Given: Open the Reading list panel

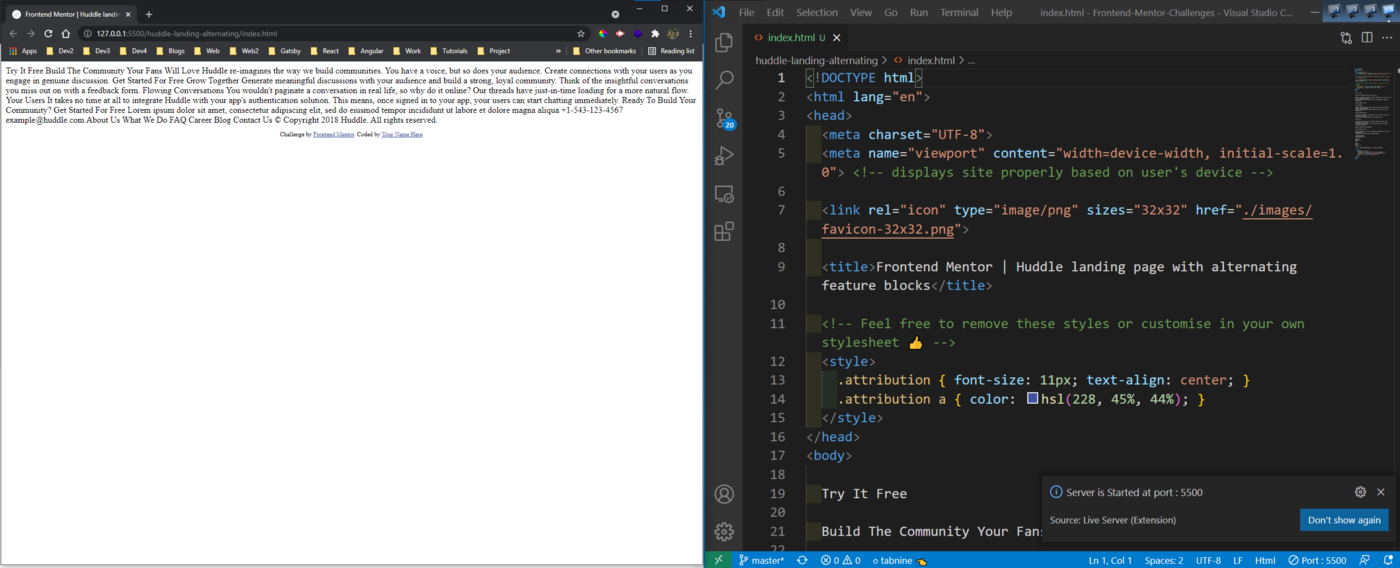Looking at the screenshot, I should point(671,50).
